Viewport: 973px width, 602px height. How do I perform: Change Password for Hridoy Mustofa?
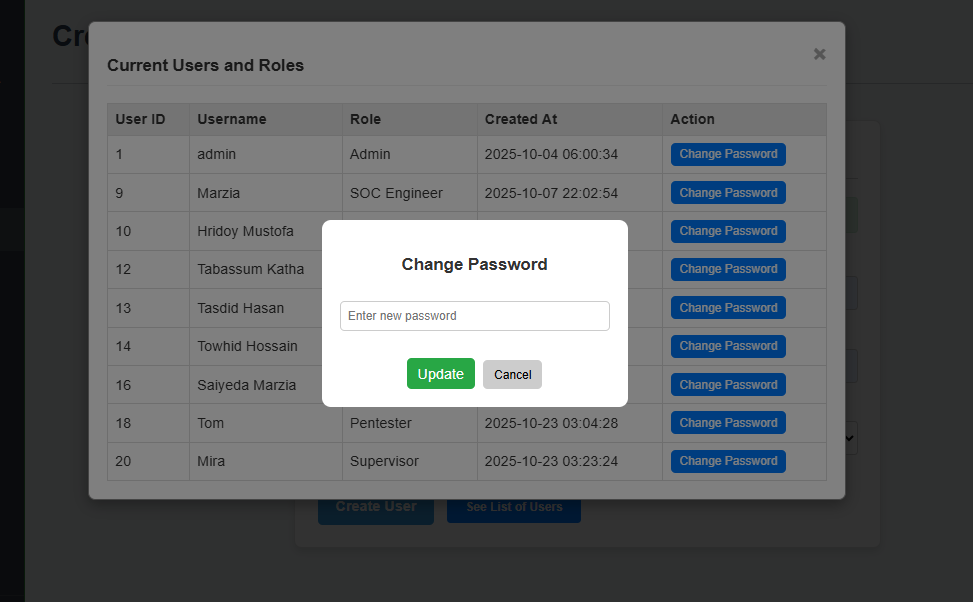tap(728, 231)
